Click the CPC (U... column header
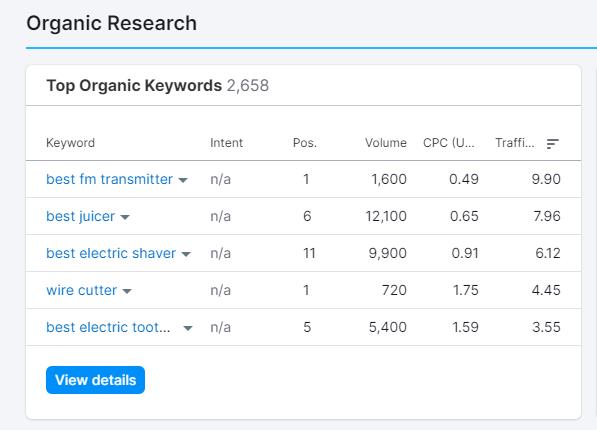 pos(449,143)
